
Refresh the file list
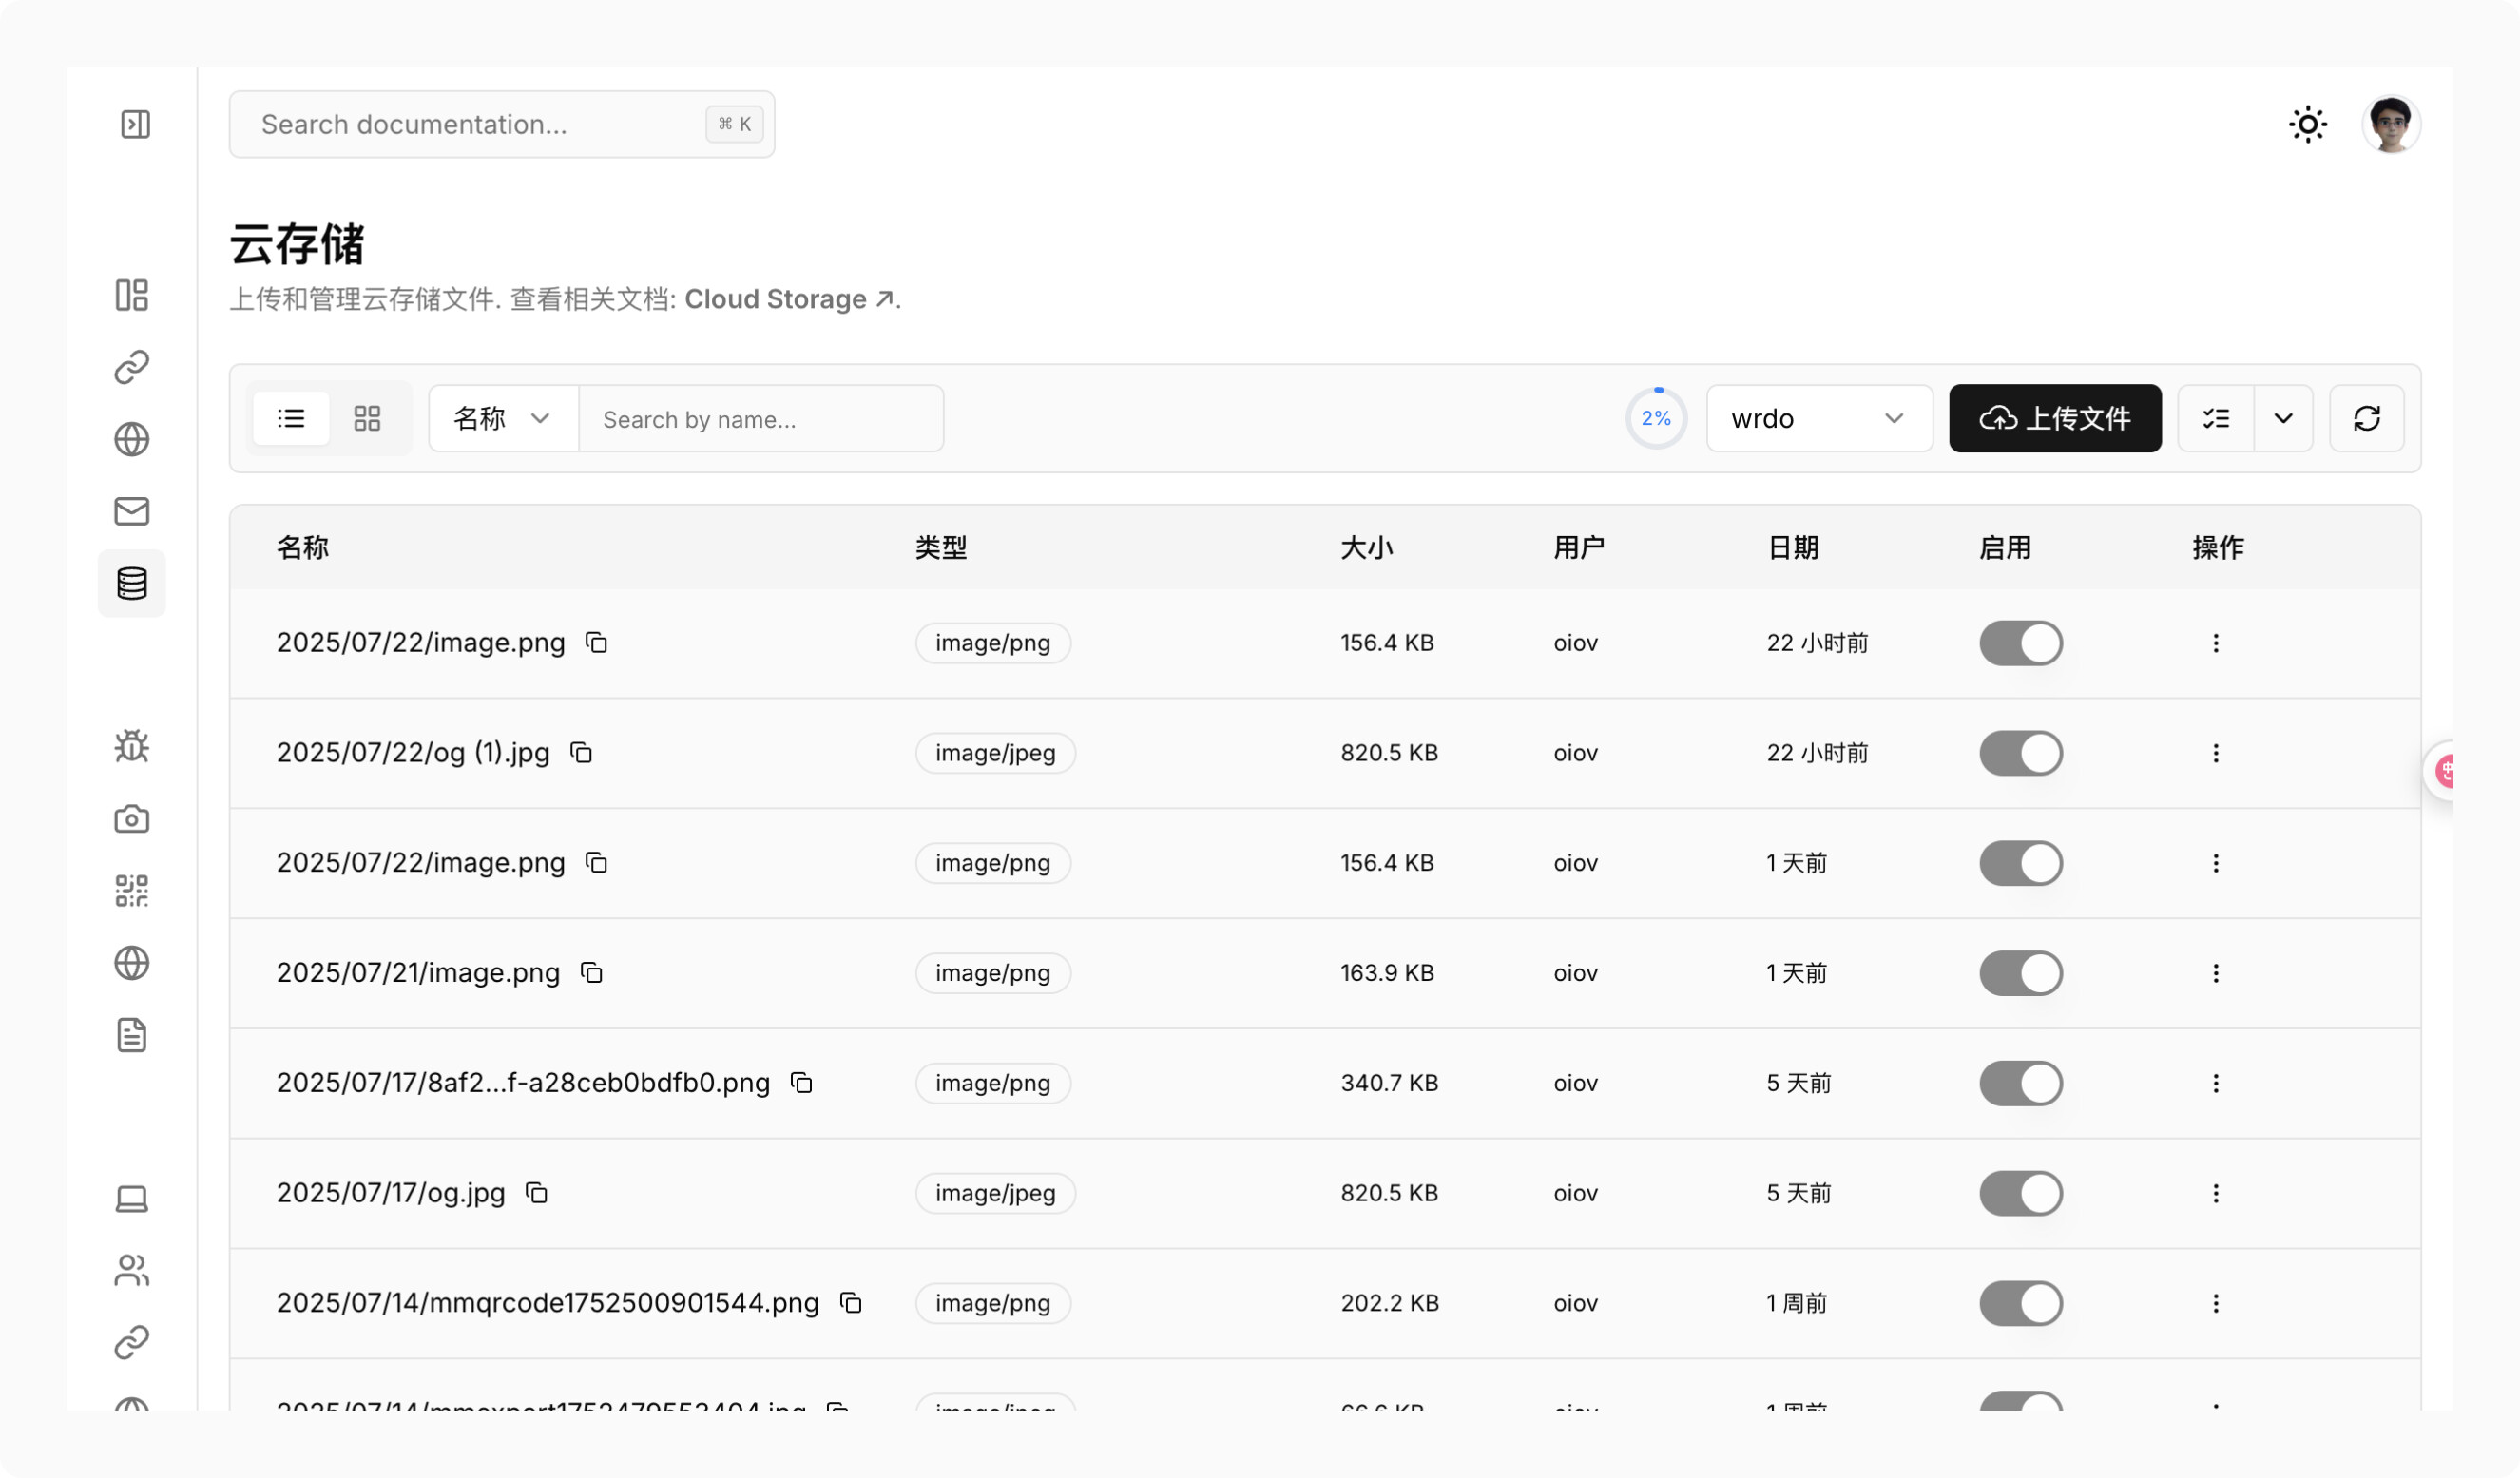tap(2366, 418)
